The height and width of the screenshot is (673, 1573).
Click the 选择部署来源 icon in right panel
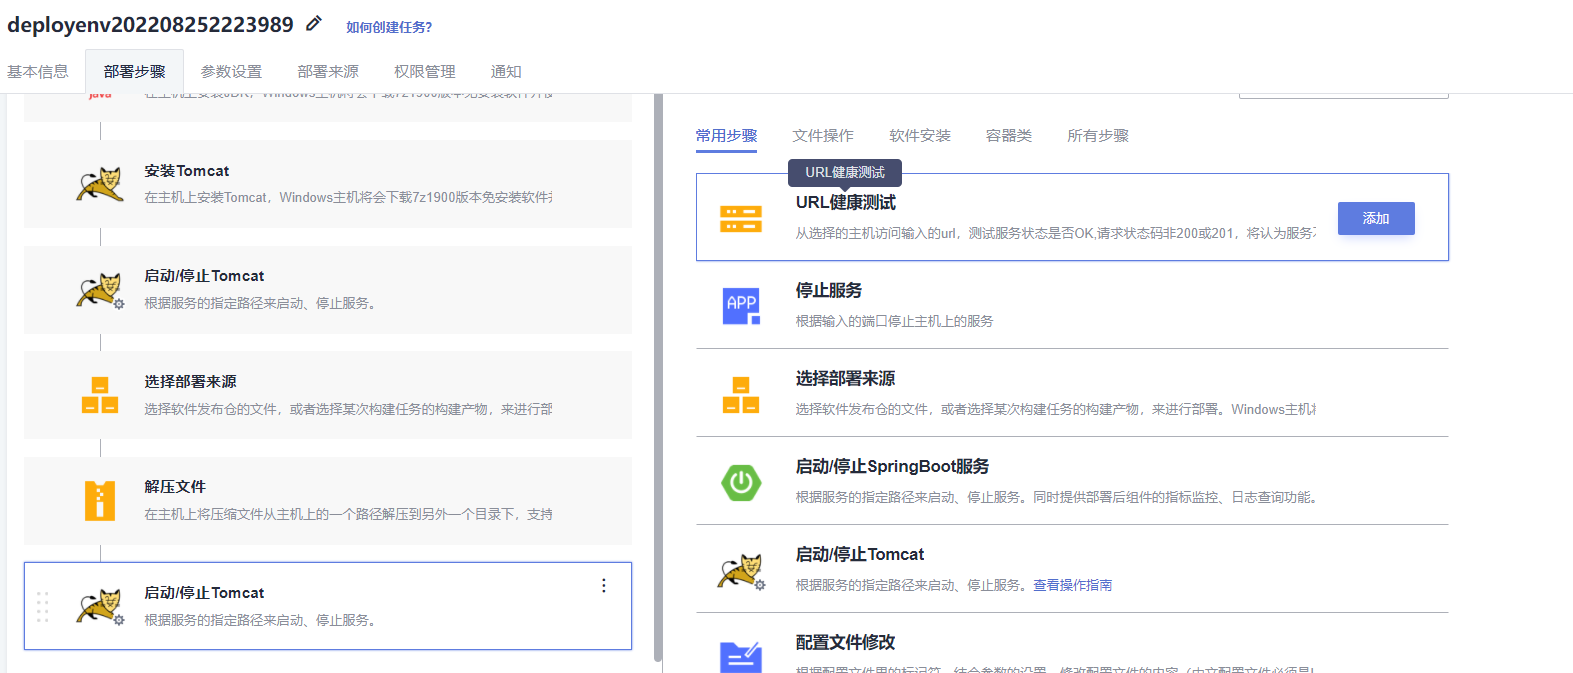pos(741,395)
